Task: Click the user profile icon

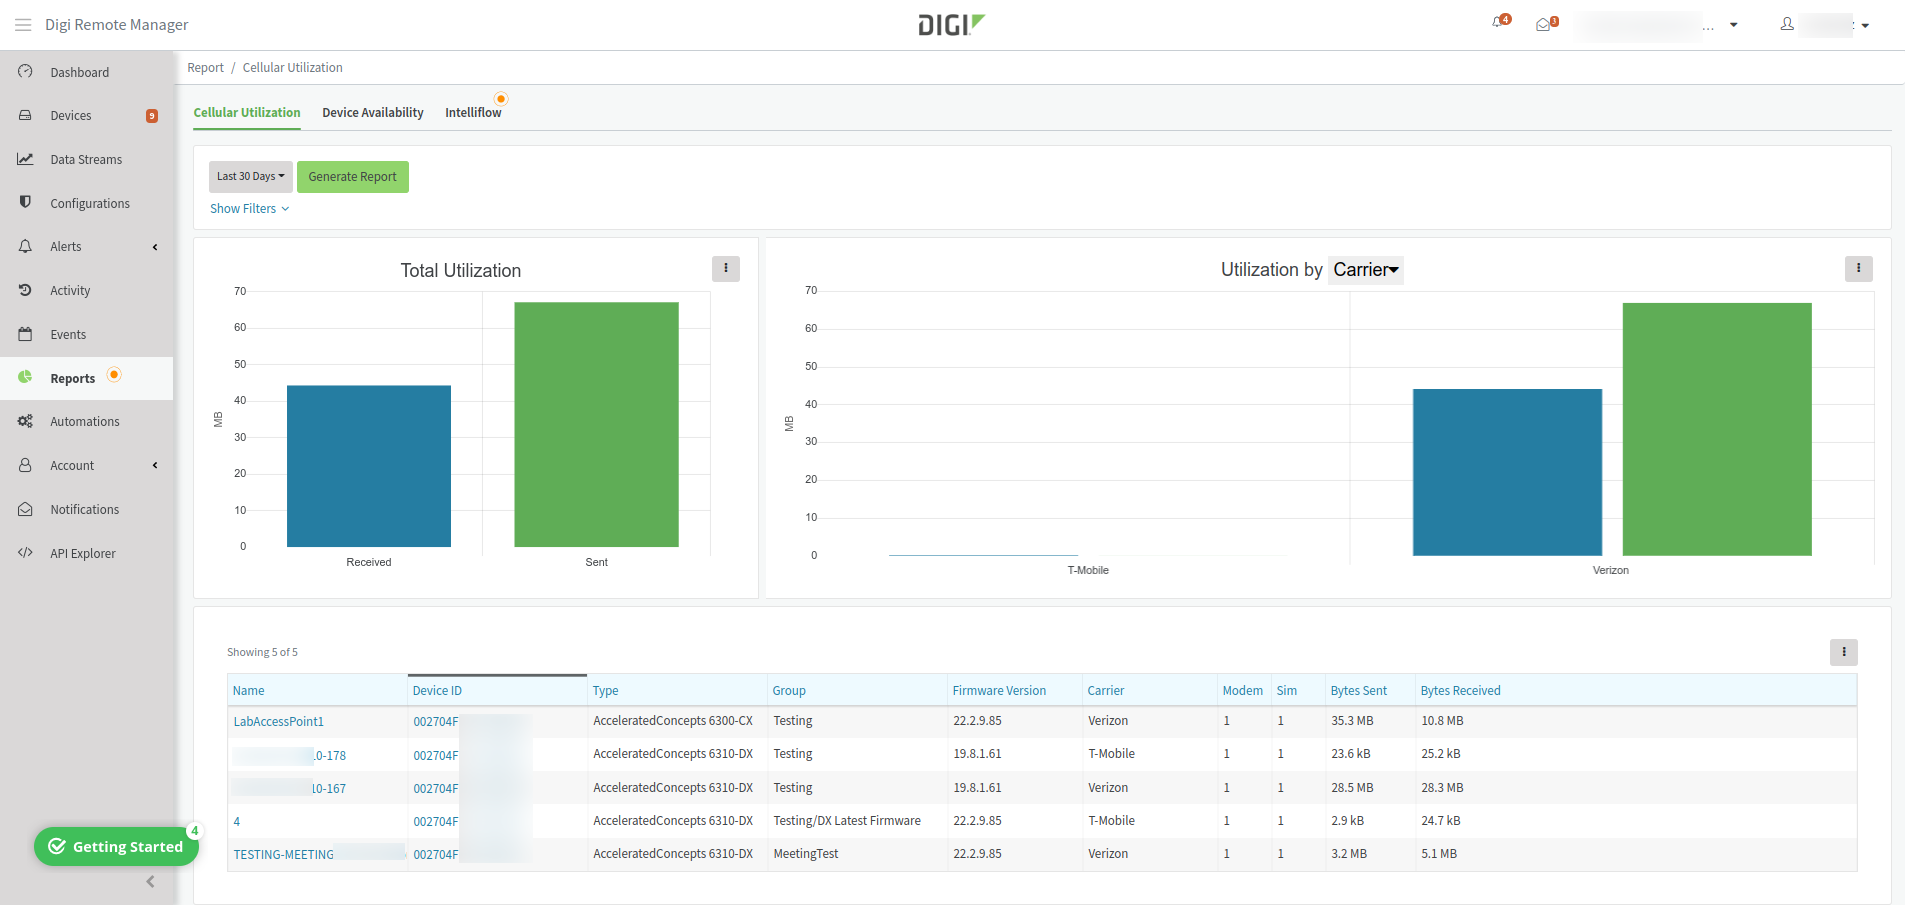Action: [1787, 24]
